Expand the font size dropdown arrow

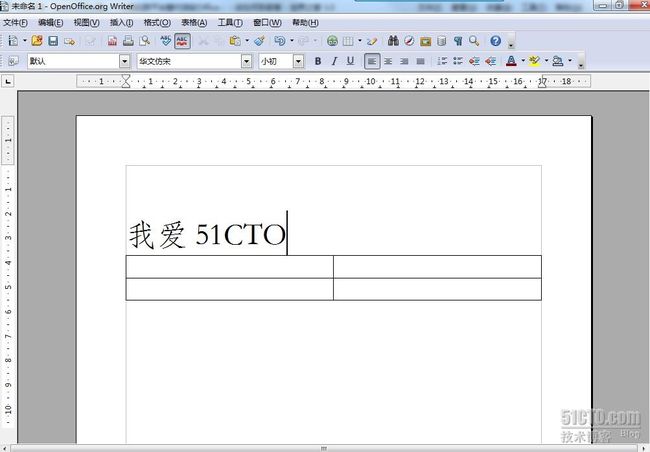[x=298, y=61]
